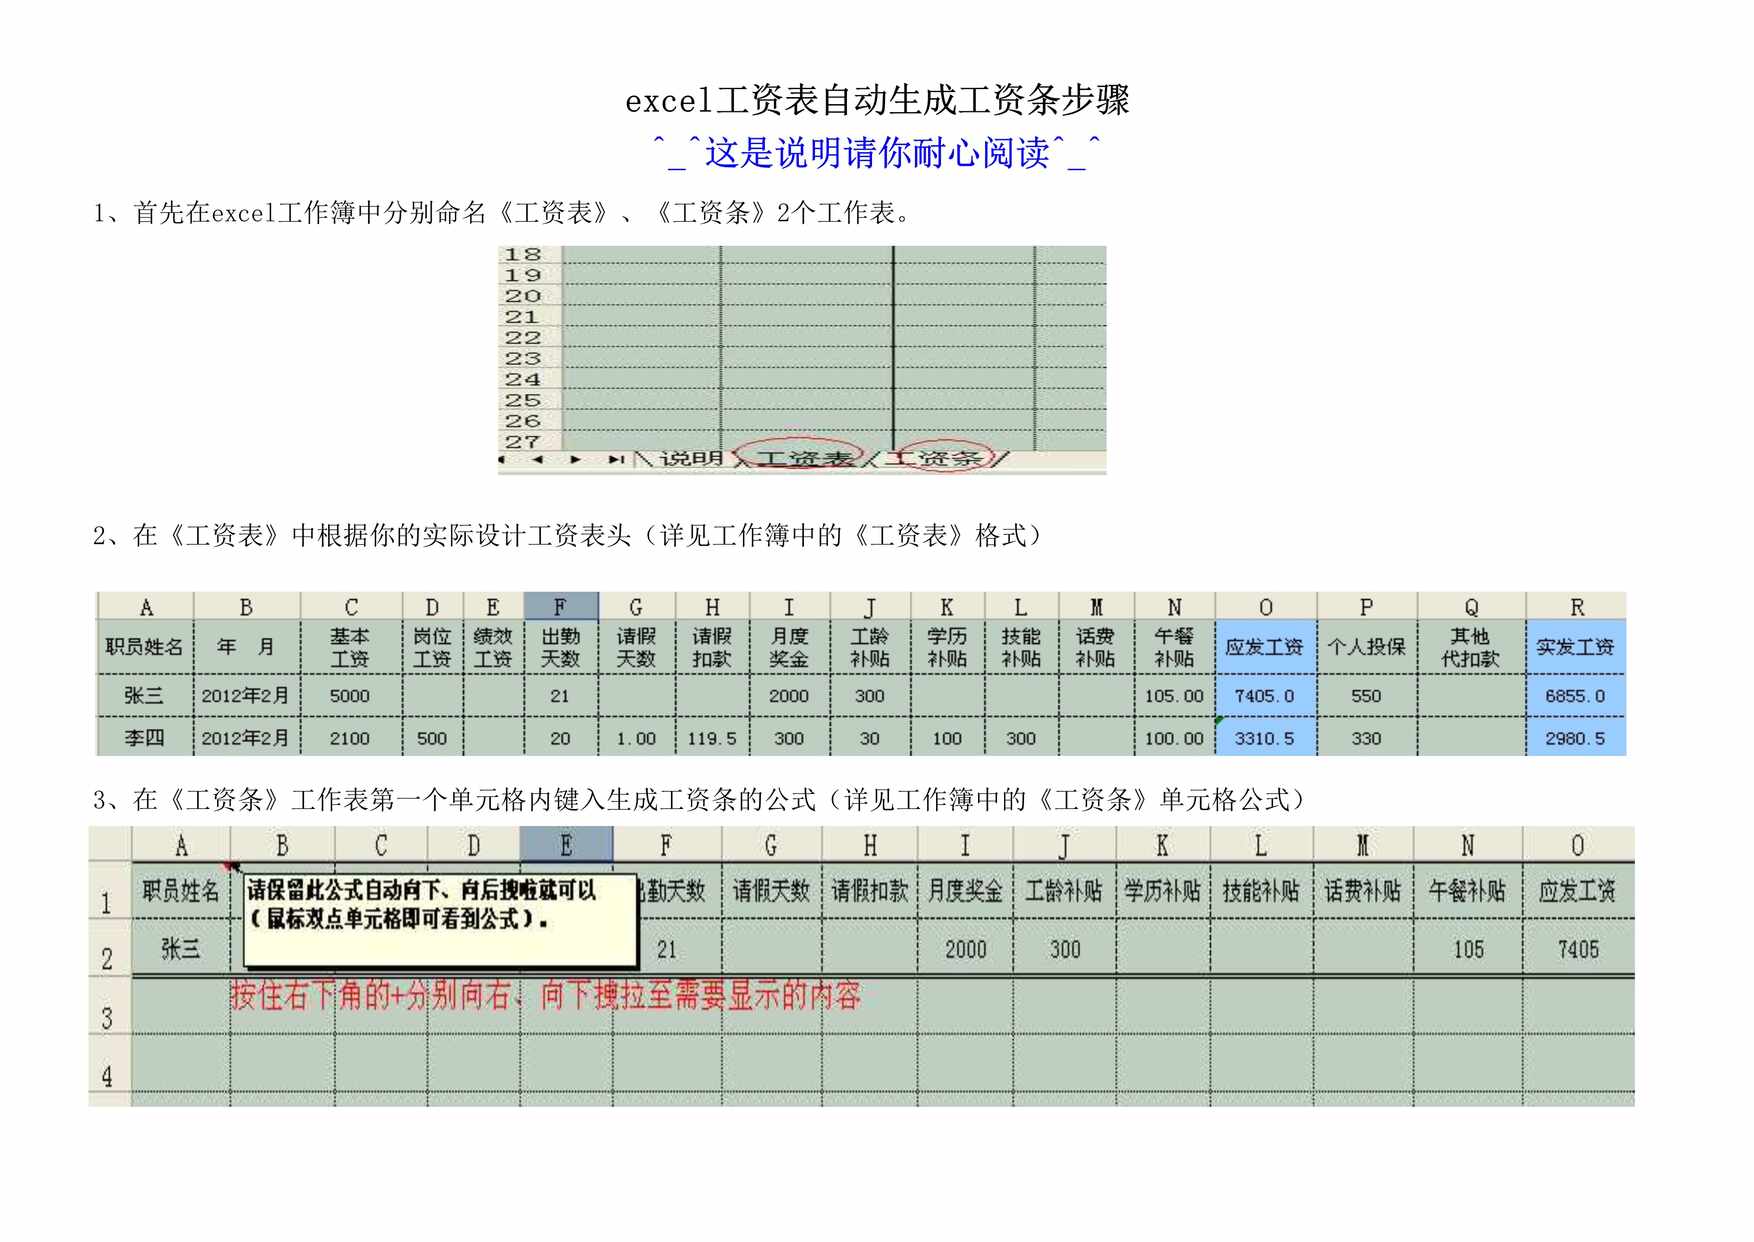Screen dimensions: 1754x1242
Task: Select column header P above 个人投保
Action: [x=1366, y=607]
